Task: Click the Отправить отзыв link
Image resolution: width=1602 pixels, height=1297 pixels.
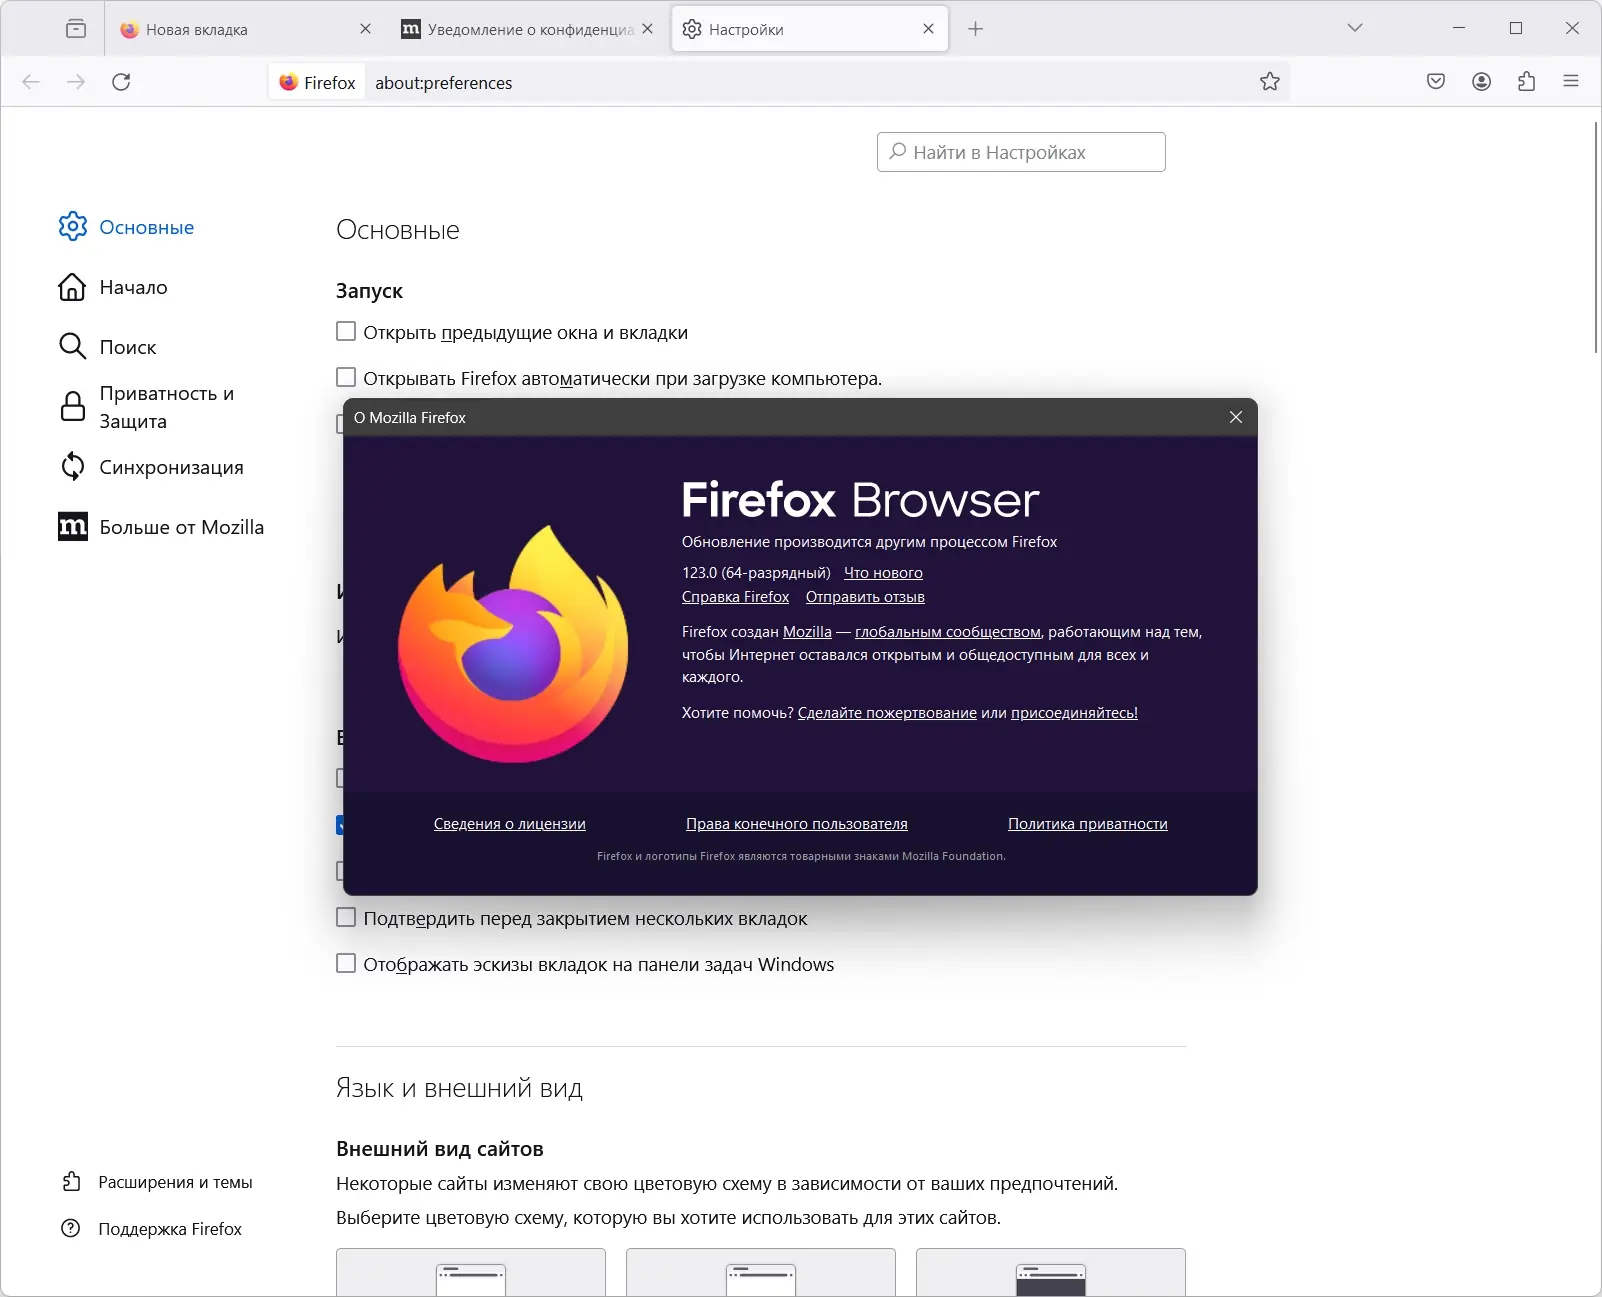Action: point(865,597)
